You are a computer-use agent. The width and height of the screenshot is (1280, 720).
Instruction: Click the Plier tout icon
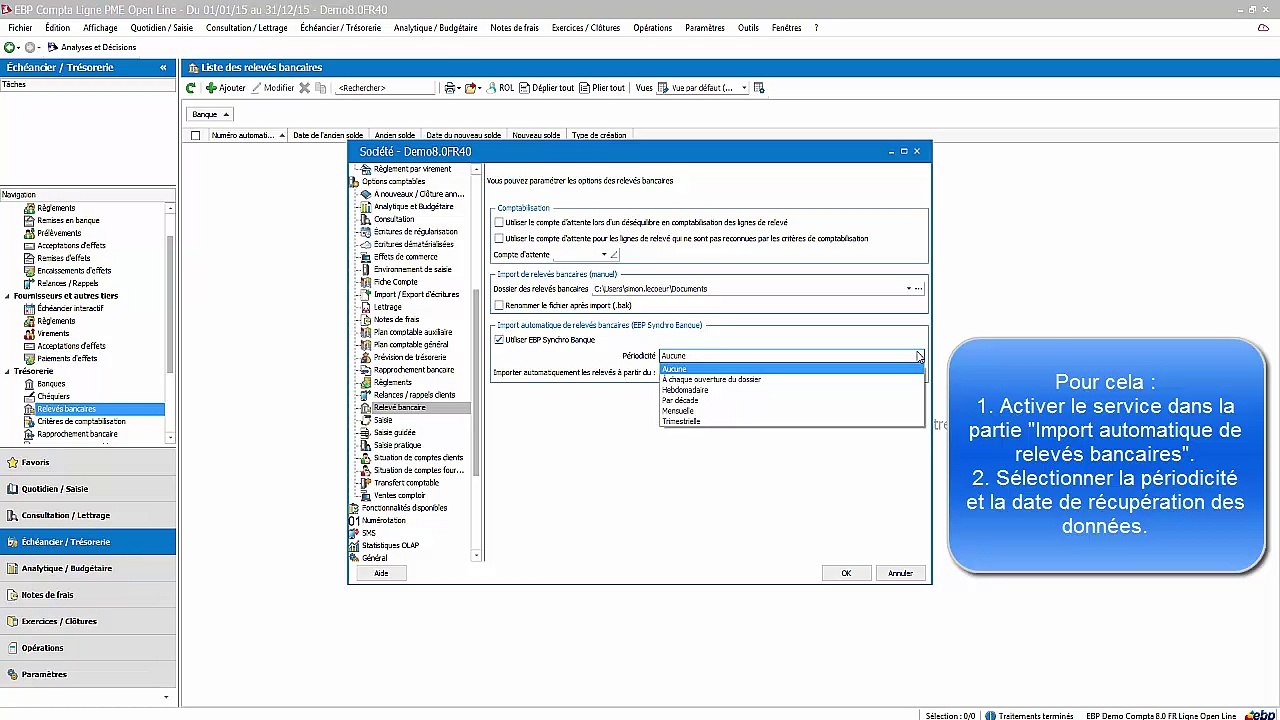click(x=585, y=88)
